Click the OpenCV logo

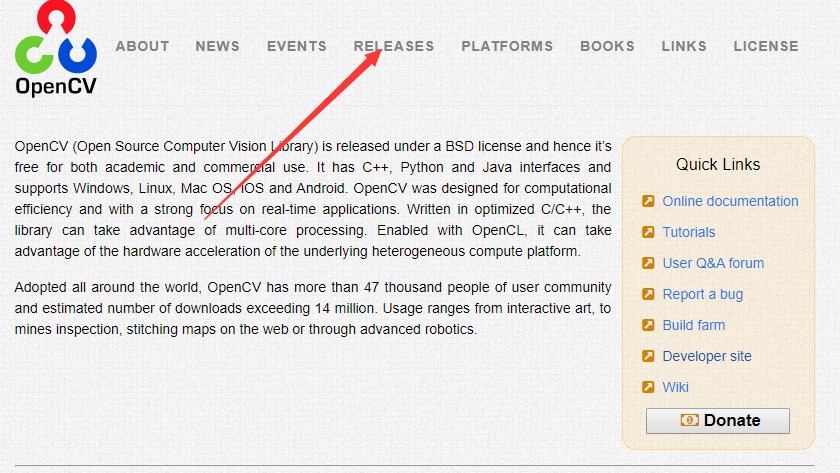click(56, 49)
